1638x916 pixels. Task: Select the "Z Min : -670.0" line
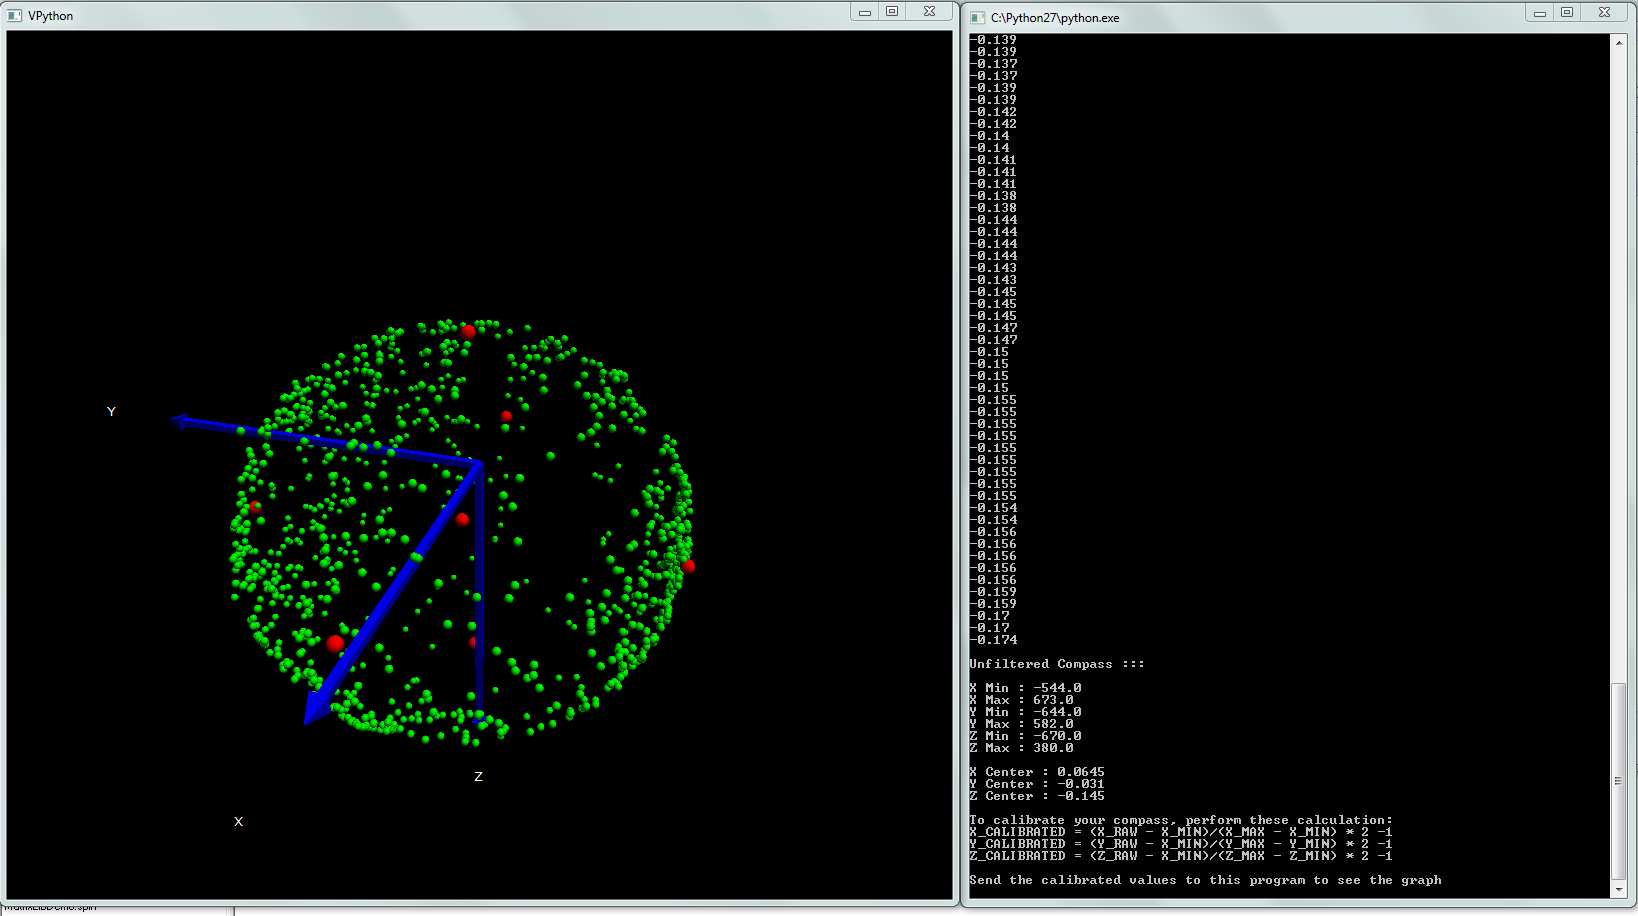coord(1025,736)
